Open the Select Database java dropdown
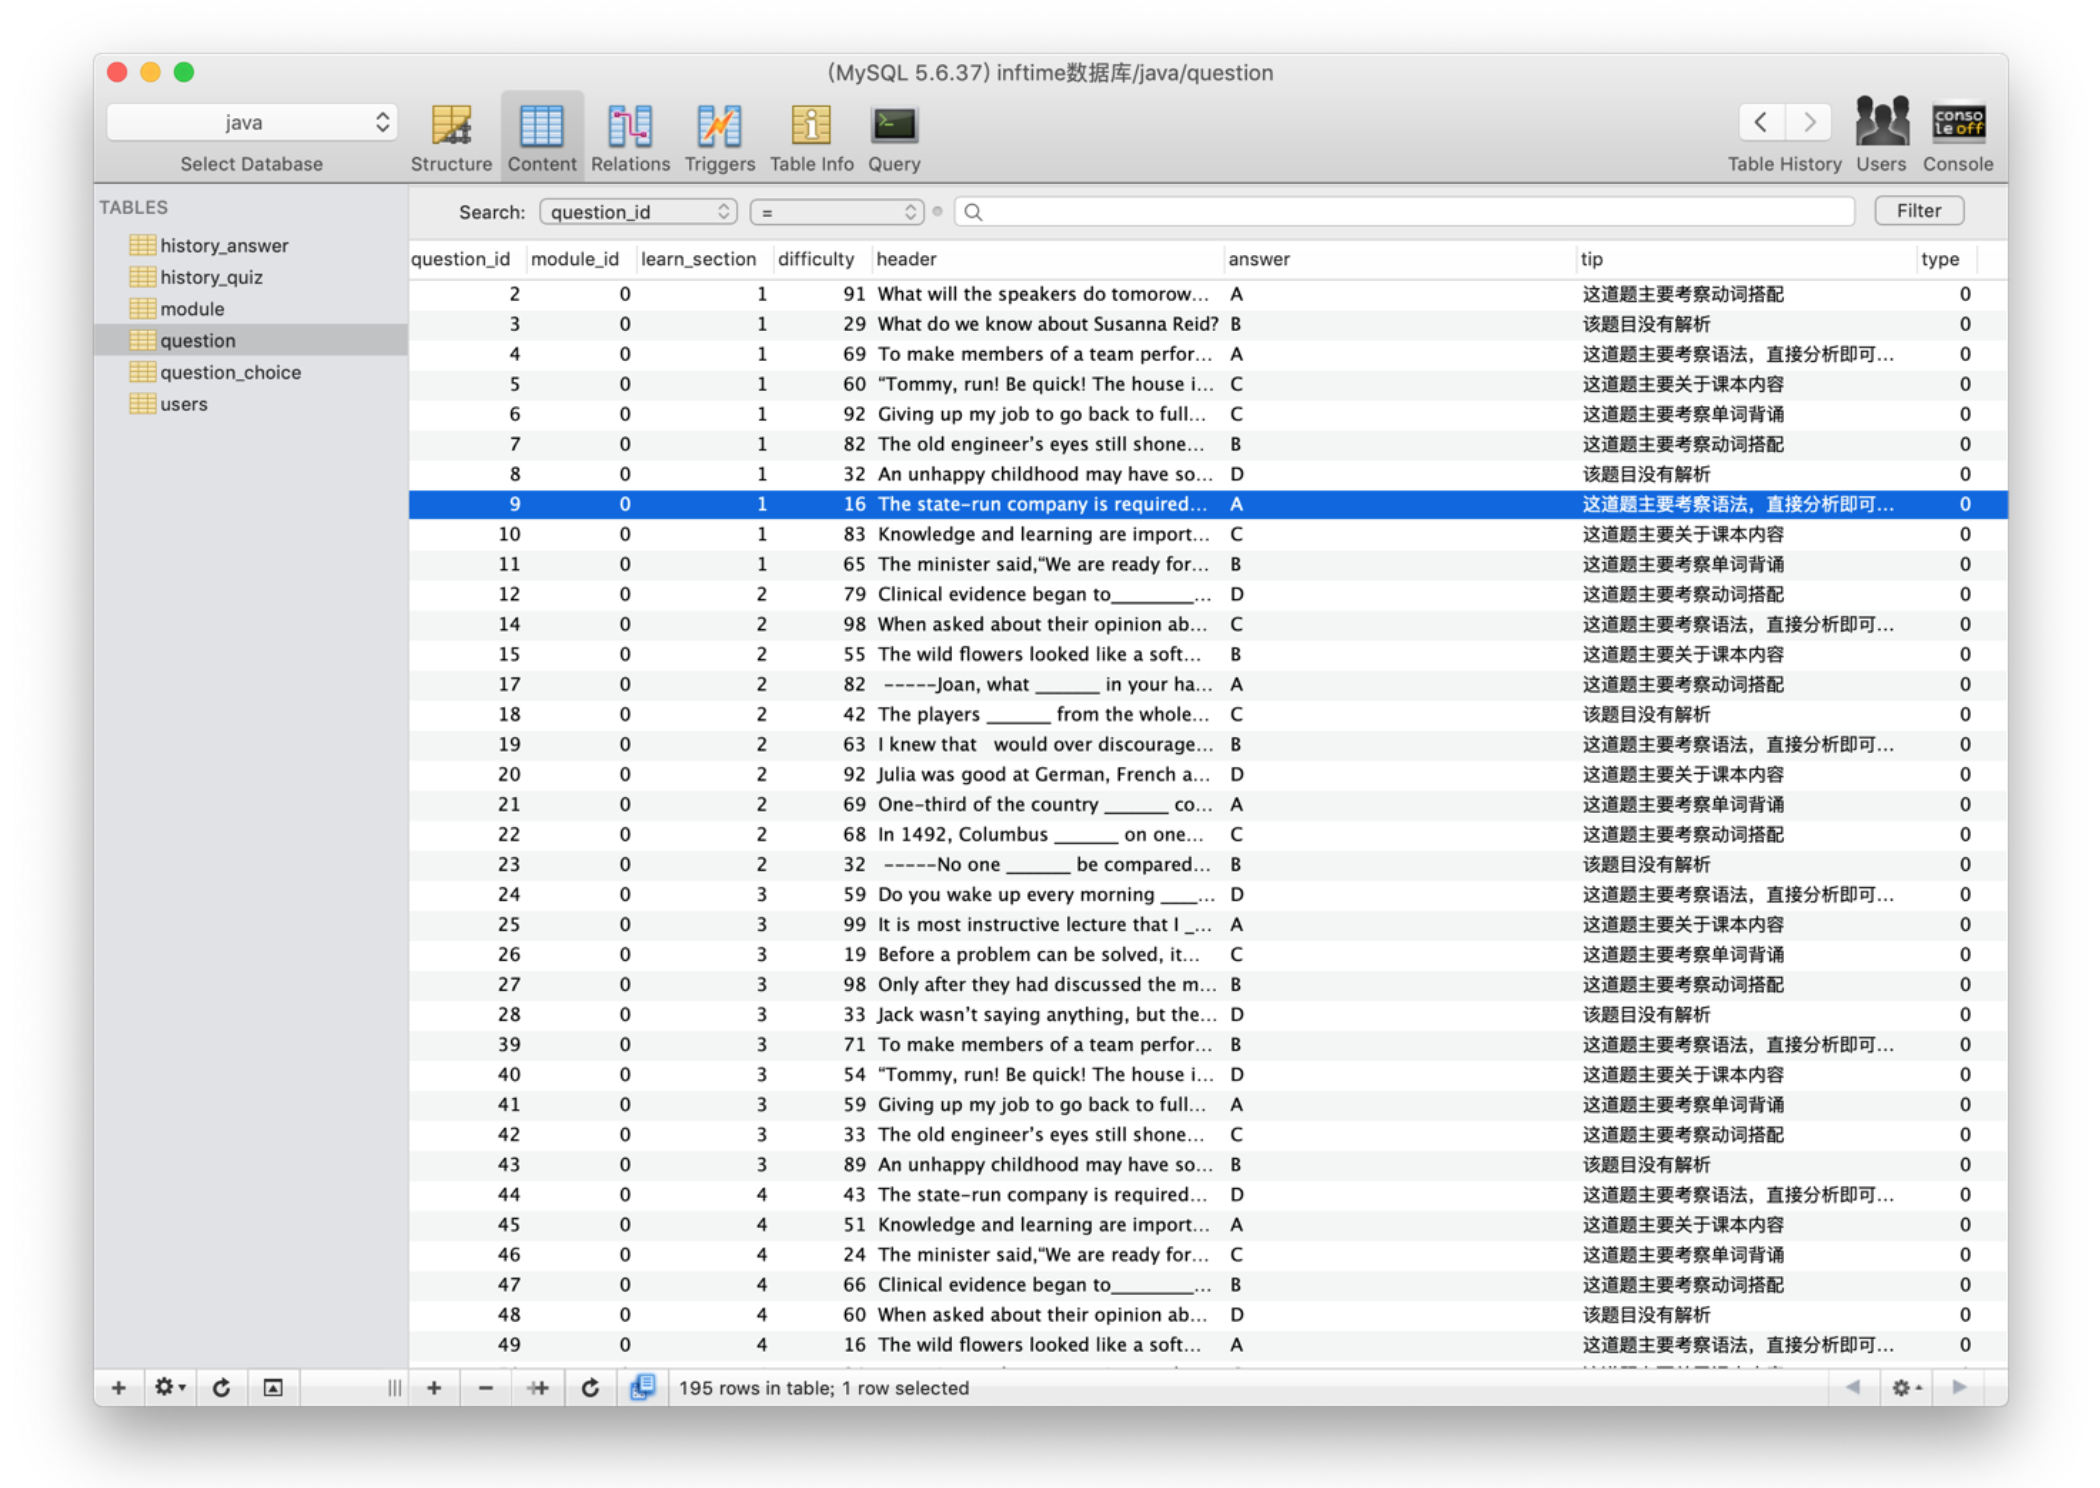This screenshot has height=1488, width=2100. 252,123
